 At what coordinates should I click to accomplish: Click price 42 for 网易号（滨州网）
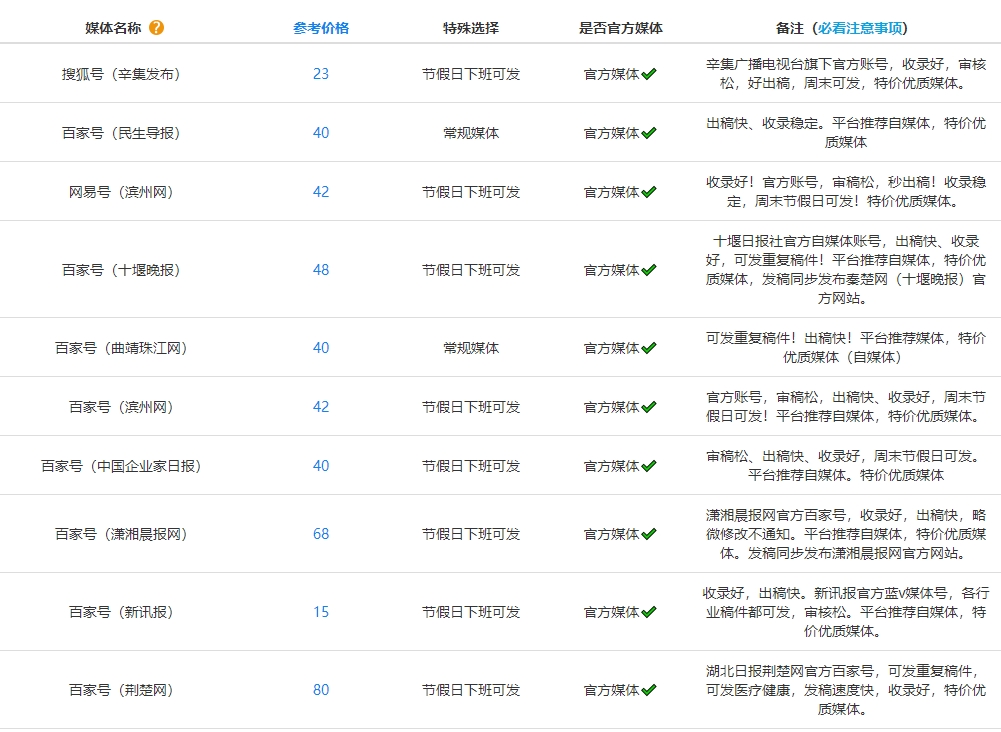321,191
